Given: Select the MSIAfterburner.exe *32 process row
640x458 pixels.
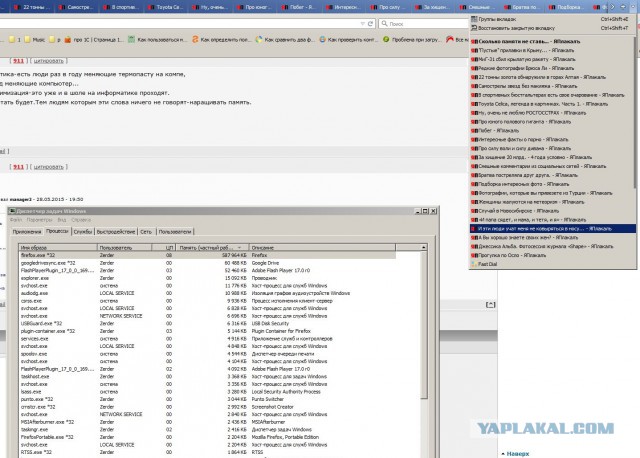Looking at the screenshot, I should (207, 422).
